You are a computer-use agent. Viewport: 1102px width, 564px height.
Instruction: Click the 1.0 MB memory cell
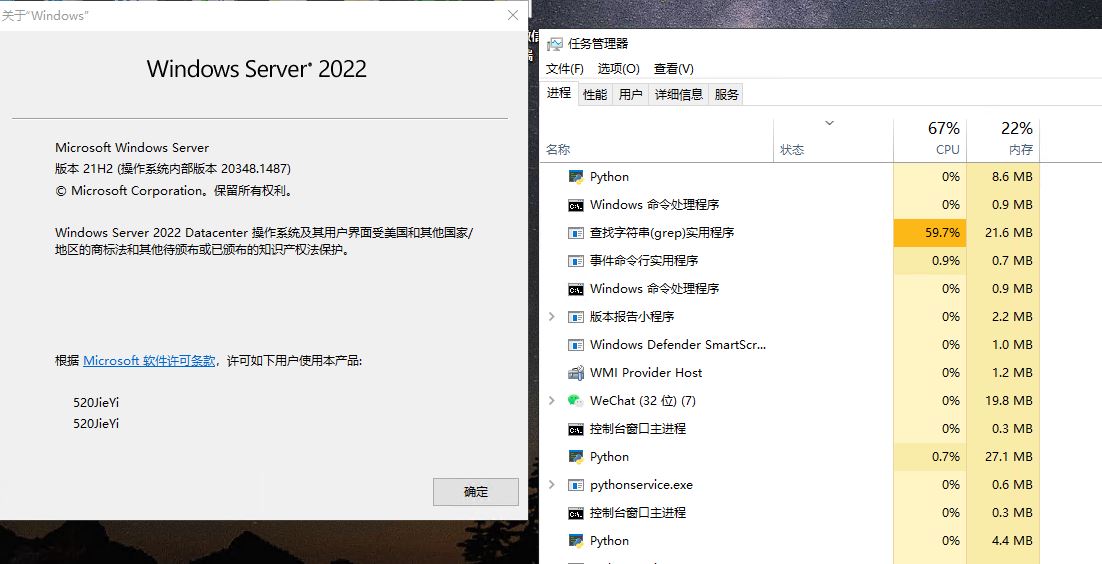[x=1003, y=345]
